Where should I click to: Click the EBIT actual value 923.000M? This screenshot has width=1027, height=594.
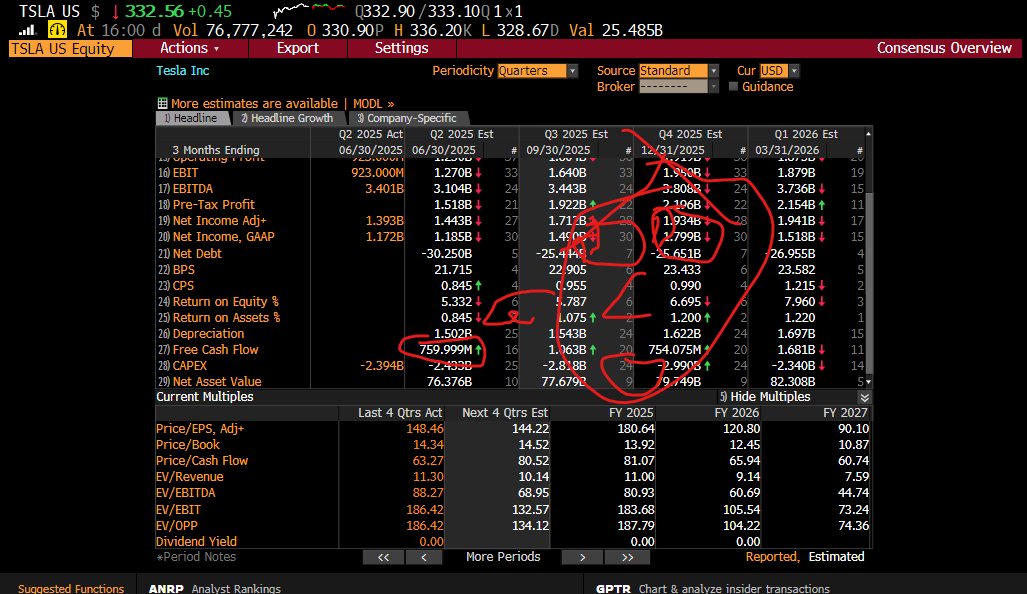pyautogui.click(x=377, y=173)
